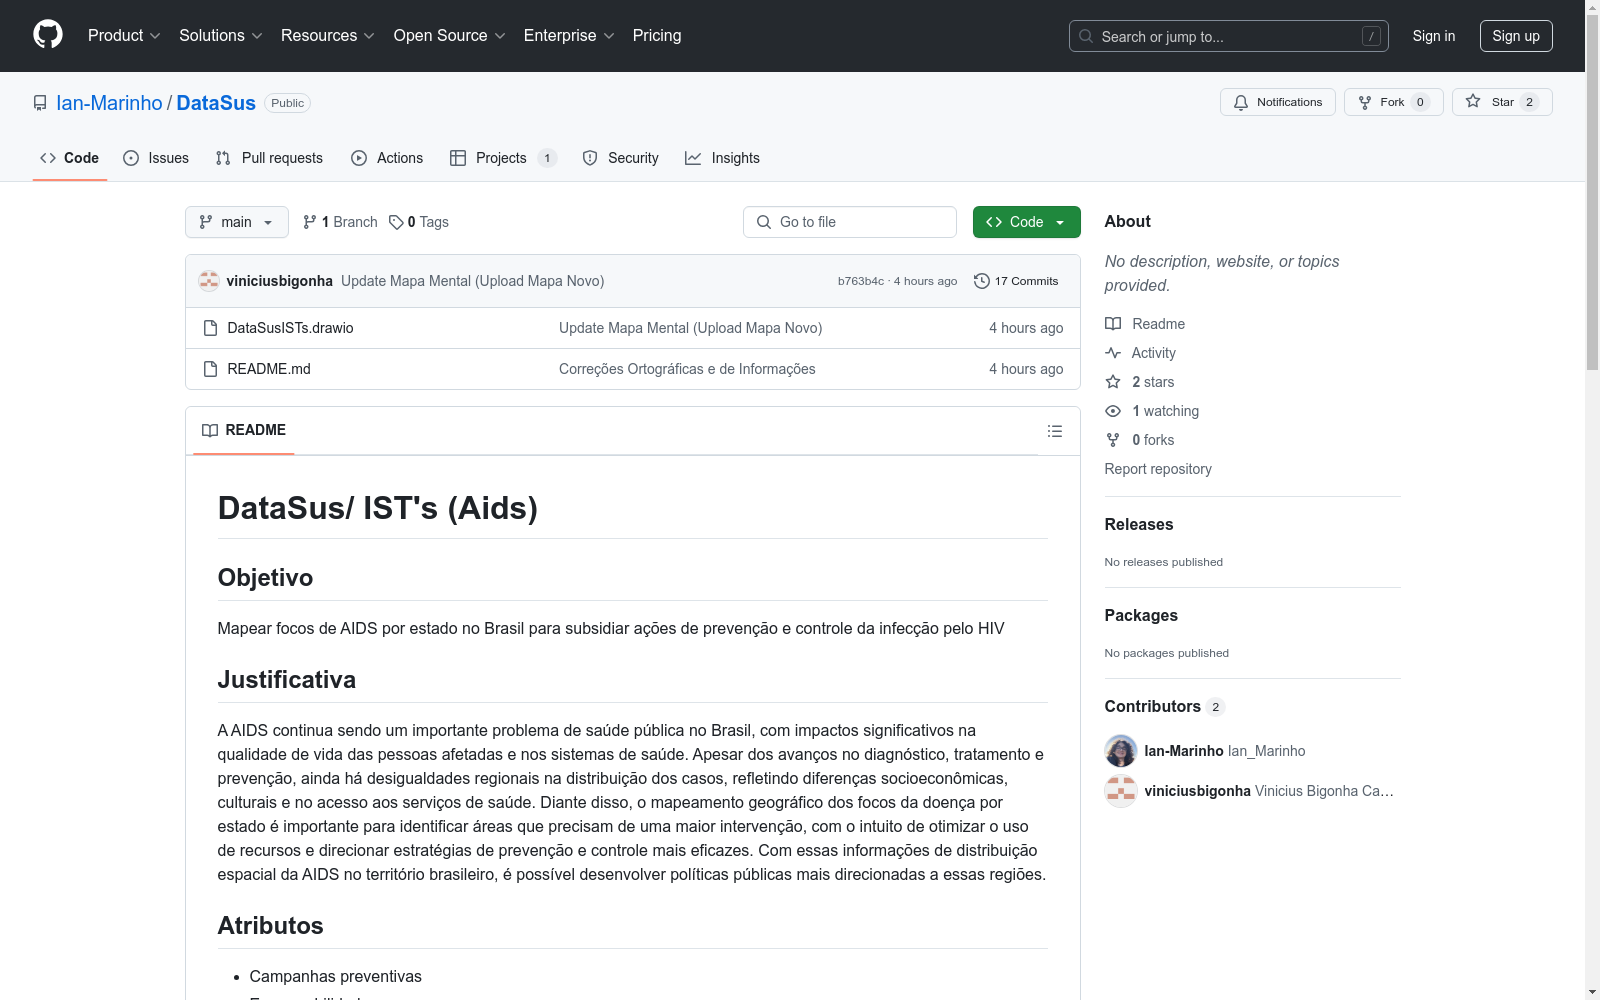Fork the DataSus repository

[x=1393, y=102]
